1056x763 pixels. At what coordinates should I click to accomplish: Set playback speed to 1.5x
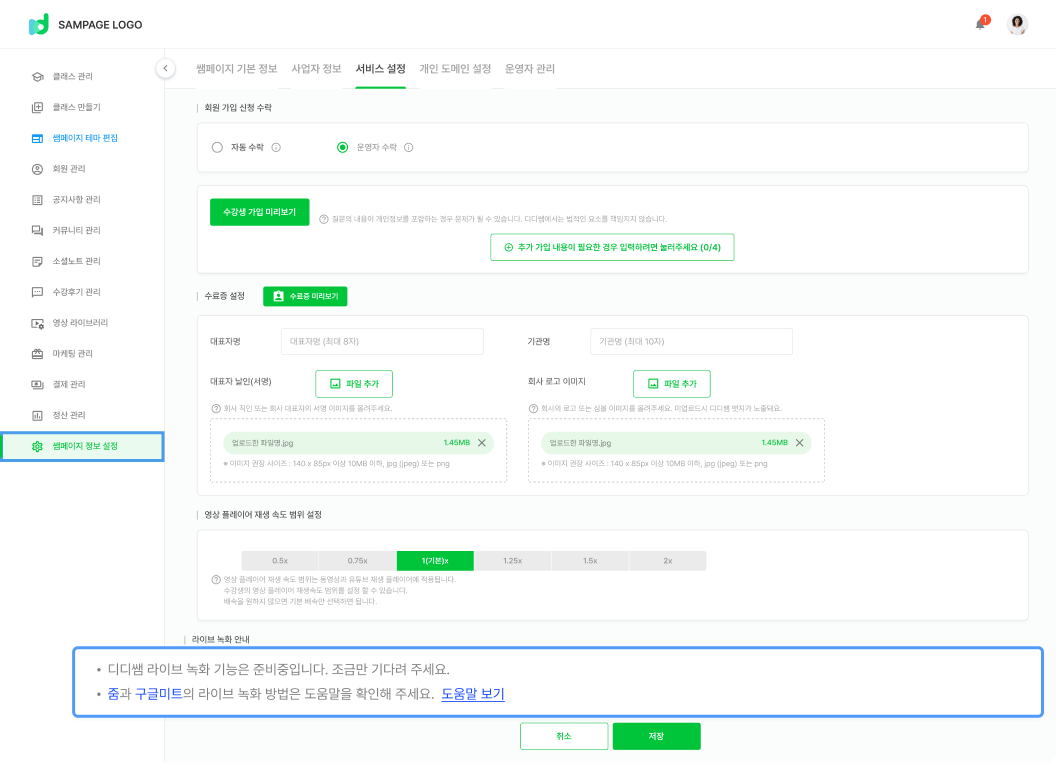[x=590, y=561]
